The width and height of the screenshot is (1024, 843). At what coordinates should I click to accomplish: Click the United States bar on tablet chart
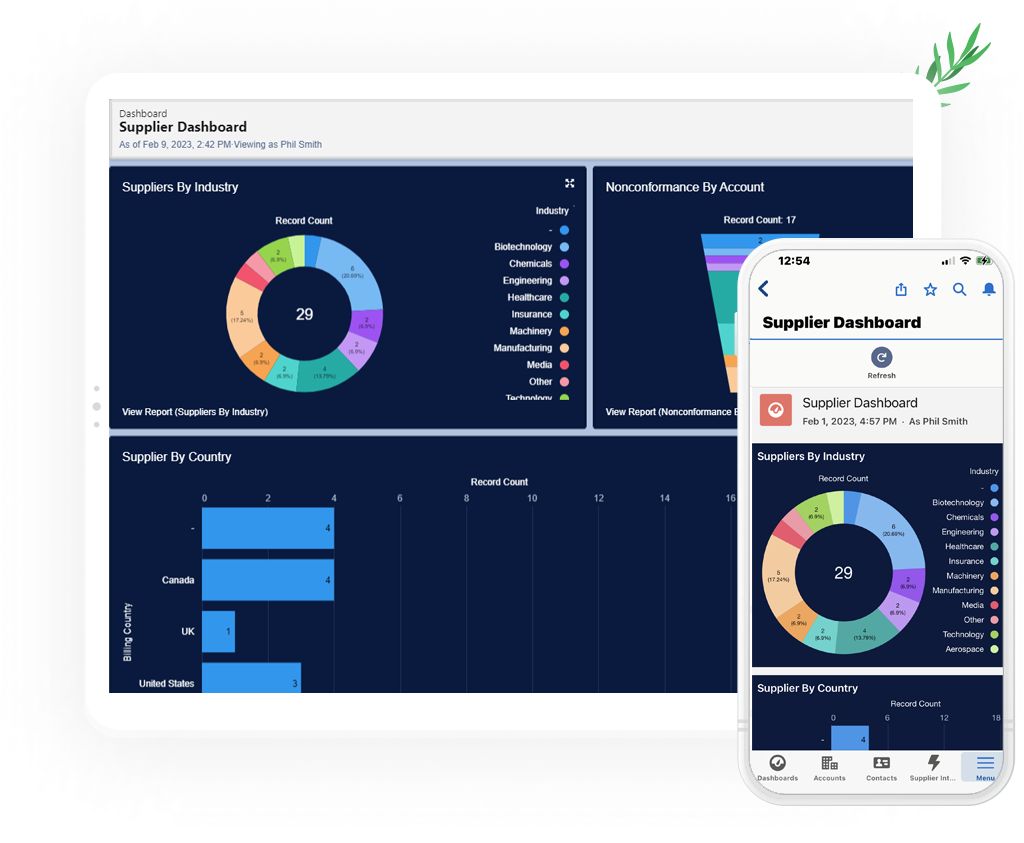[x=251, y=679]
